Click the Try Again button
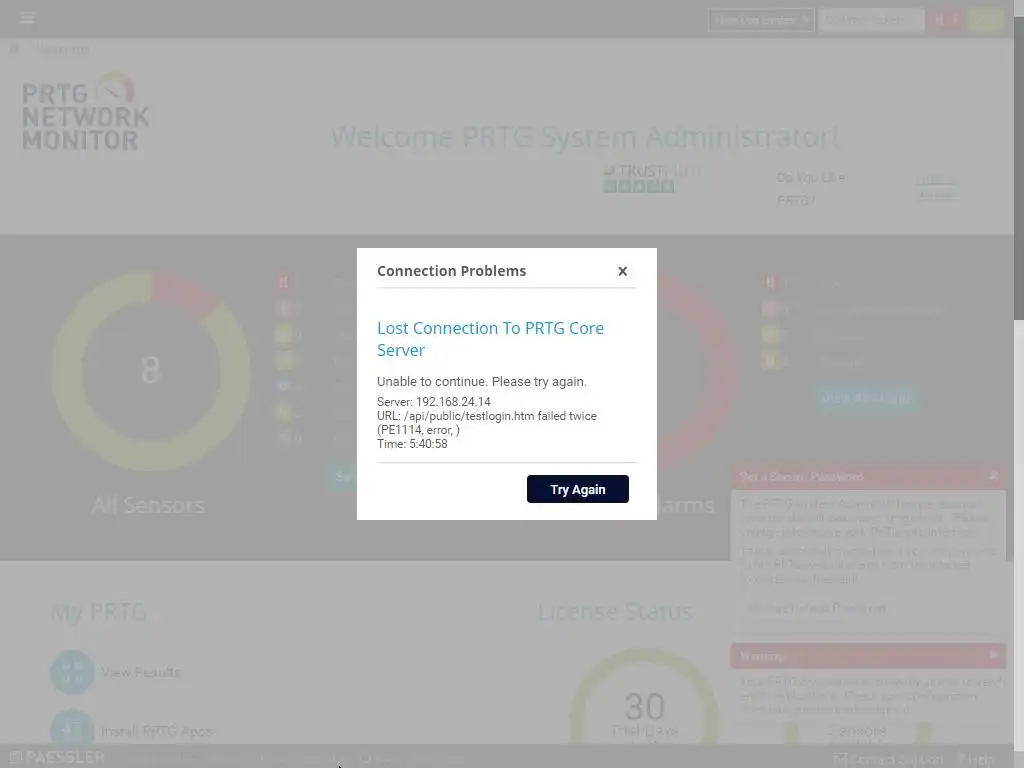1024x768 pixels. (577, 489)
